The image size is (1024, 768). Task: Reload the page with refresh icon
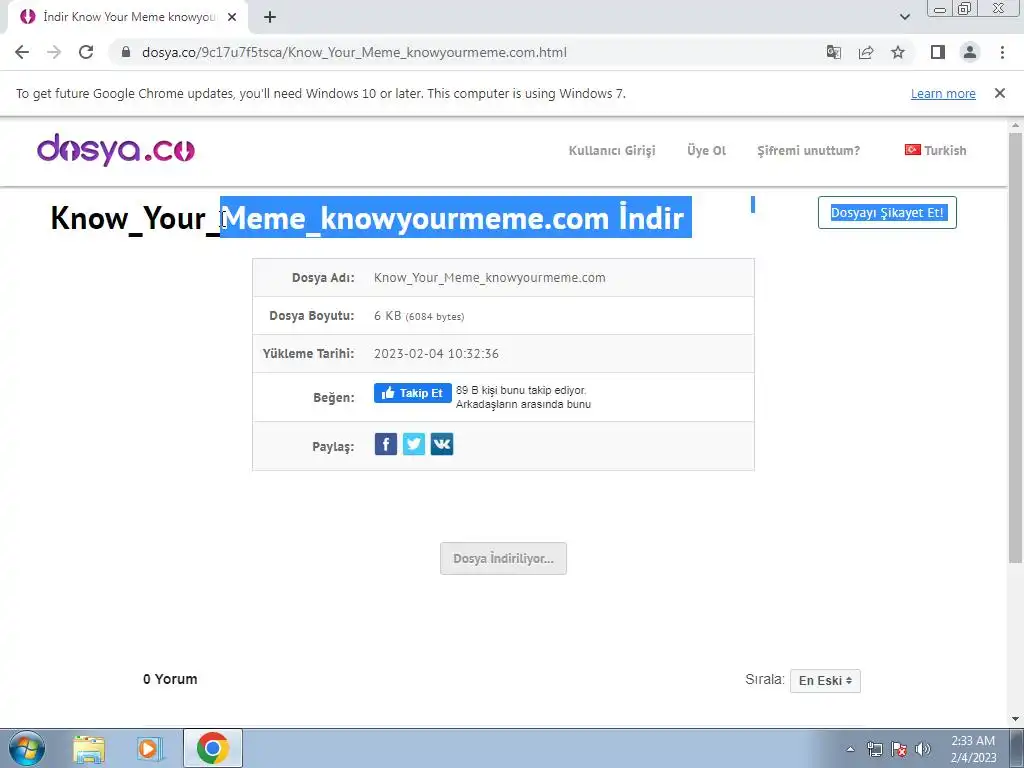[x=86, y=52]
